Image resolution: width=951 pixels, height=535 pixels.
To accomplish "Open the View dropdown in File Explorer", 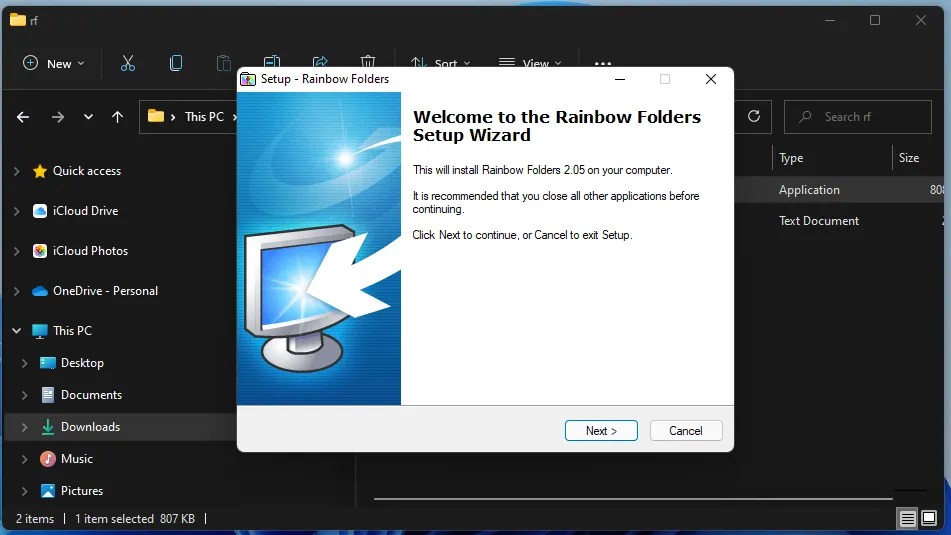I will click(530, 63).
